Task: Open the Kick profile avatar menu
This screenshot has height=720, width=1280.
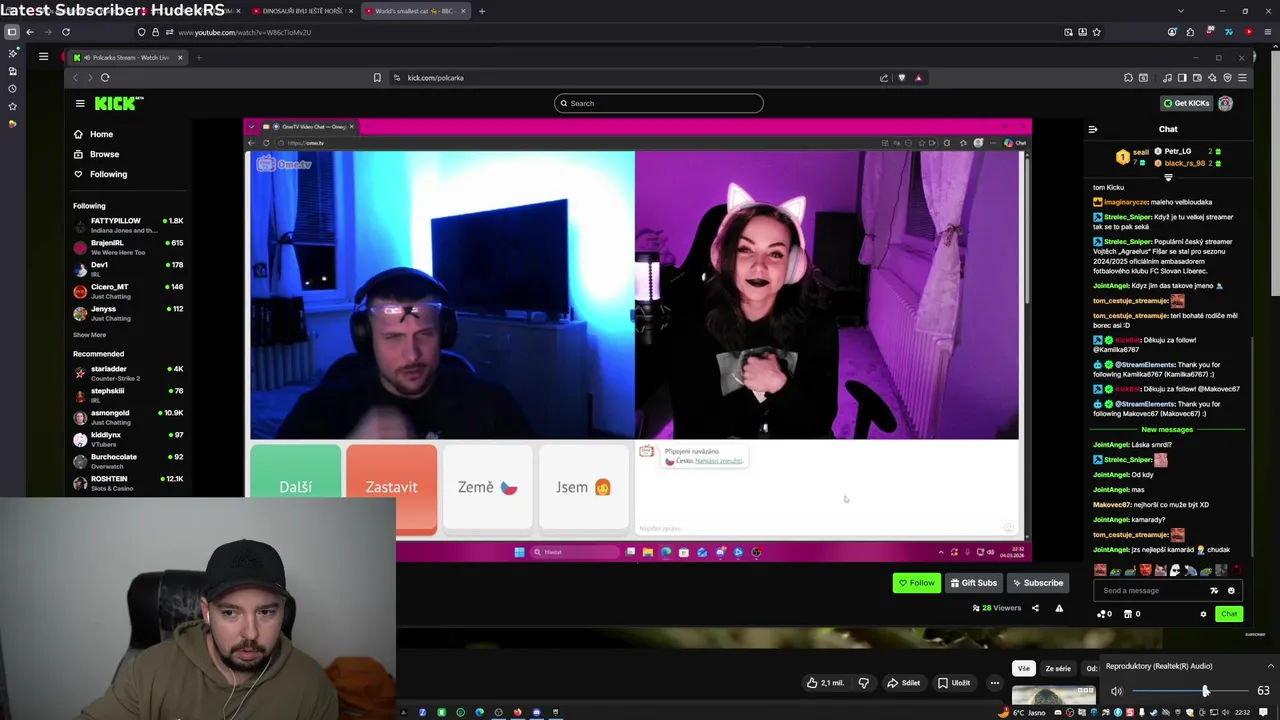Action: point(1225,103)
